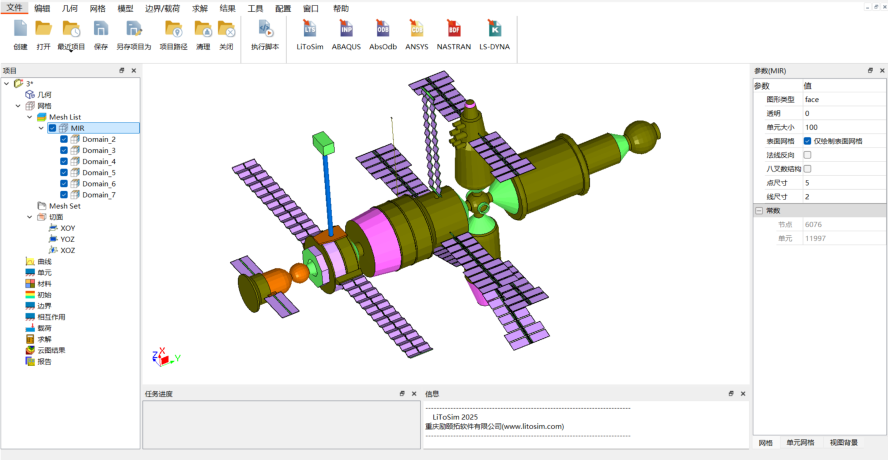Click the 单元大小 value field

coord(844,127)
